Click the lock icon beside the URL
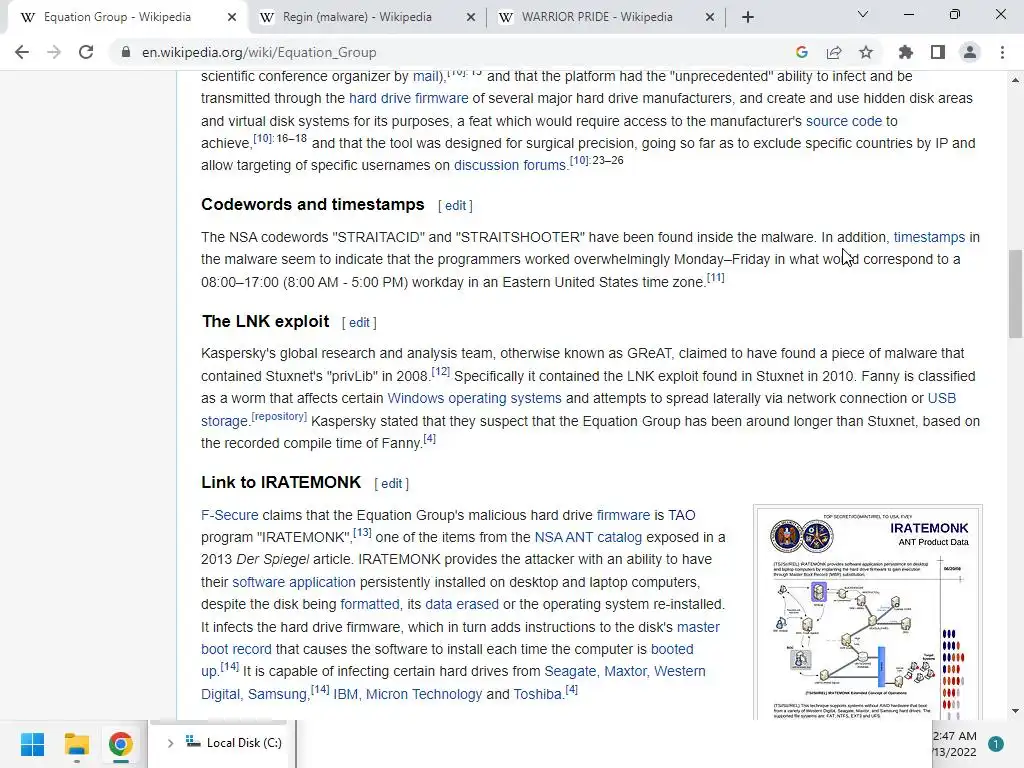1024x768 pixels. click(125, 52)
